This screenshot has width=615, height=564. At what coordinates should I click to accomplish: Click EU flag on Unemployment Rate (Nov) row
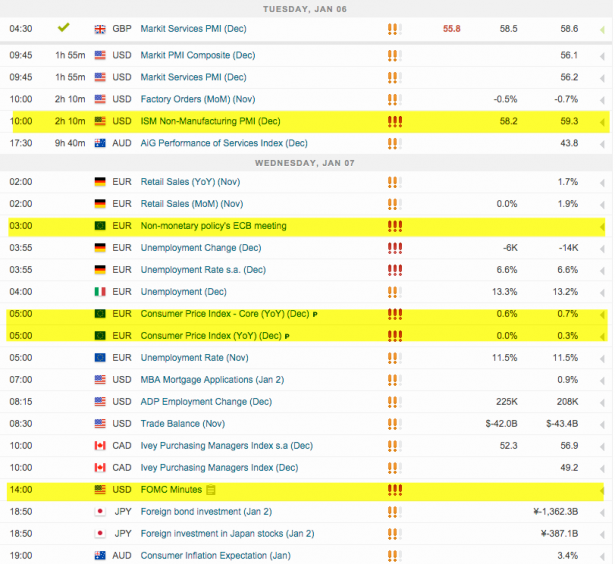click(100, 358)
